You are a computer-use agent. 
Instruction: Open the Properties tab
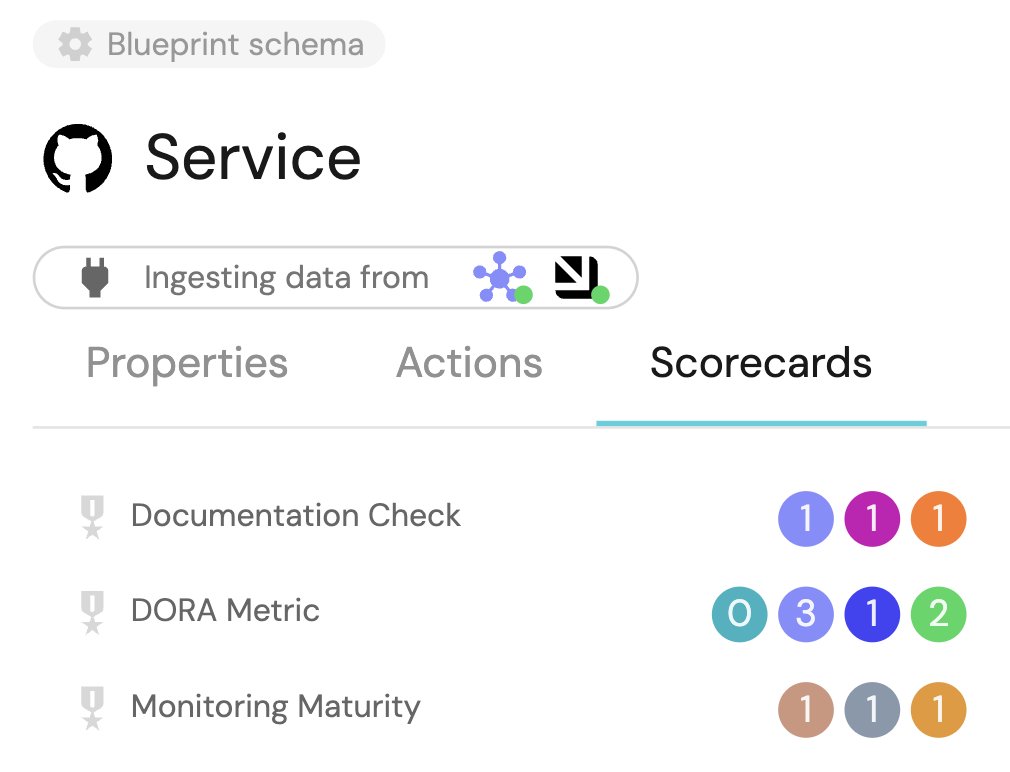tap(187, 363)
